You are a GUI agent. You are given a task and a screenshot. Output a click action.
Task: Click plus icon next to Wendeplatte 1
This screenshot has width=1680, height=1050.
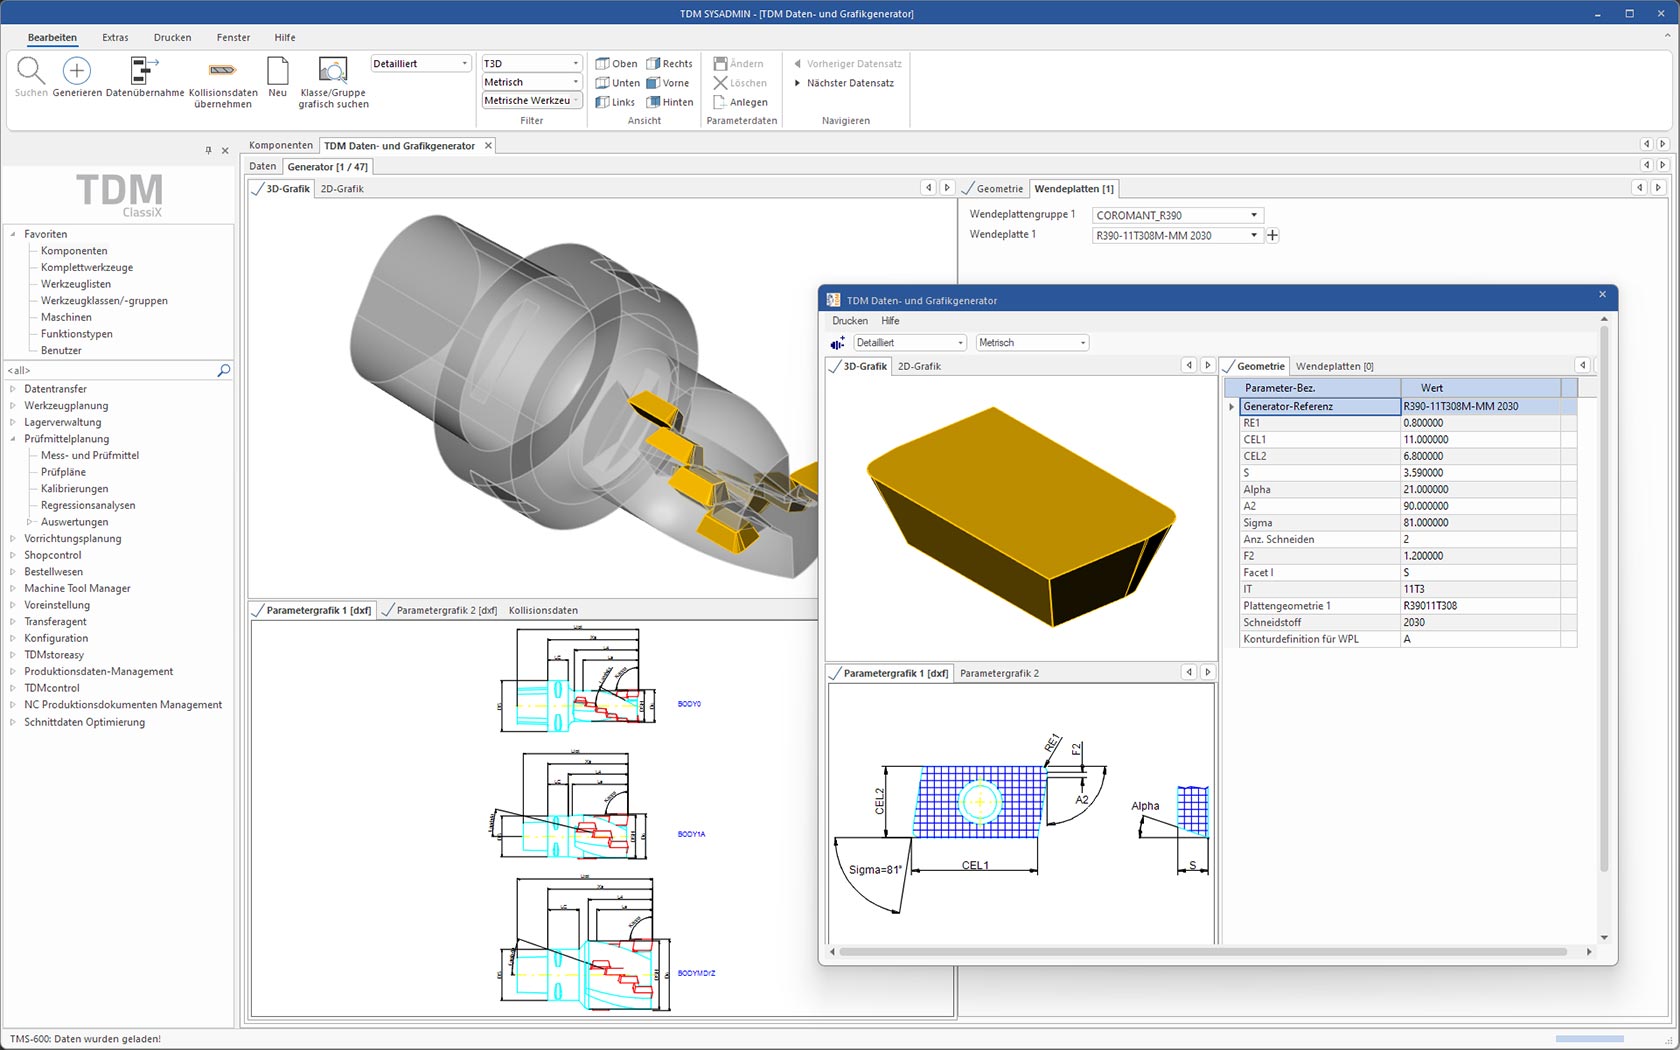[x=1272, y=236]
